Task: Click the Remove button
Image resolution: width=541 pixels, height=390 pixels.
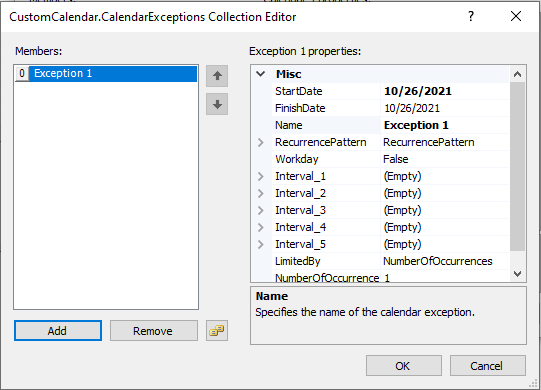Action: pos(154,331)
